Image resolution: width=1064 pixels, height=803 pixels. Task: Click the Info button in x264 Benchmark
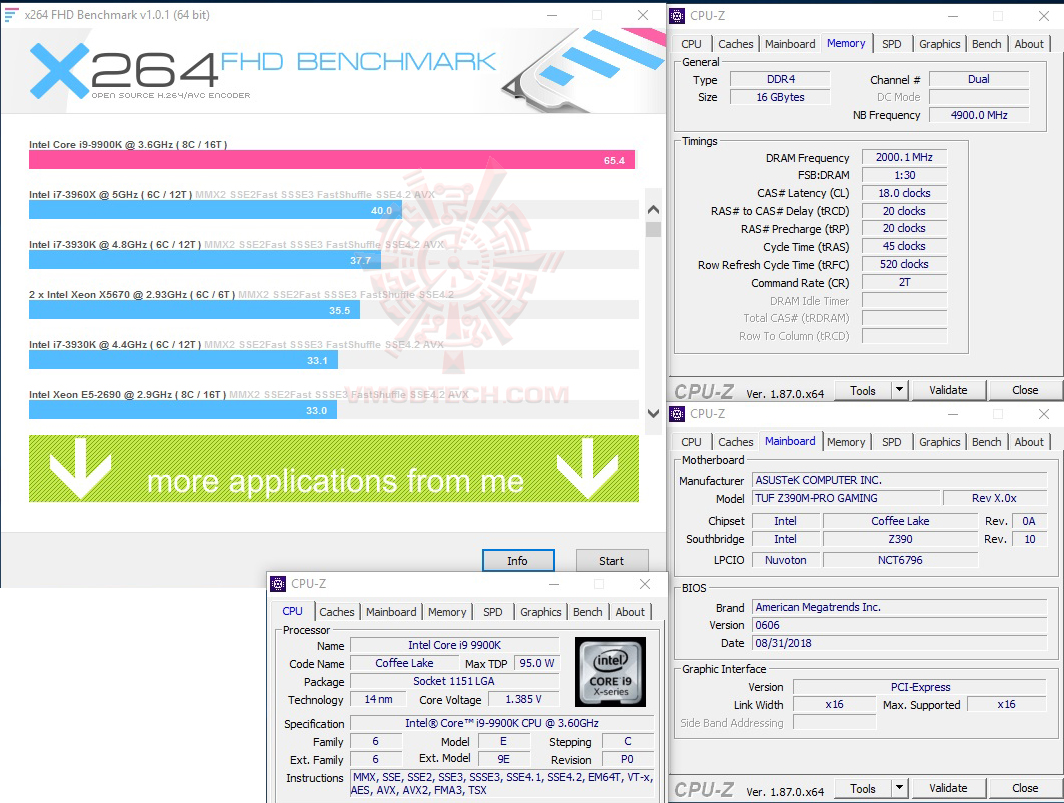(x=518, y=561)
